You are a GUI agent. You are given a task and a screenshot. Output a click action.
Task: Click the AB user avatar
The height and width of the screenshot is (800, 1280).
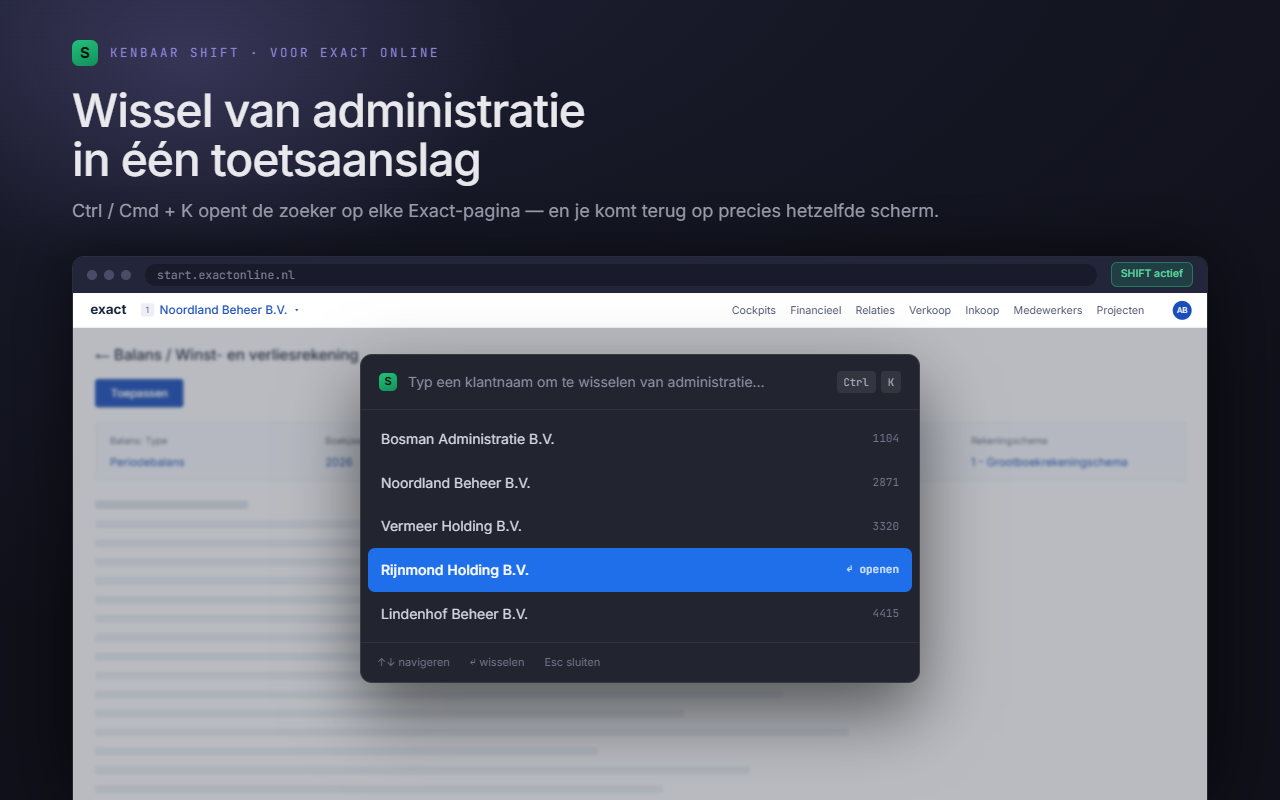pyautogui.click(x=1182, y=310)
